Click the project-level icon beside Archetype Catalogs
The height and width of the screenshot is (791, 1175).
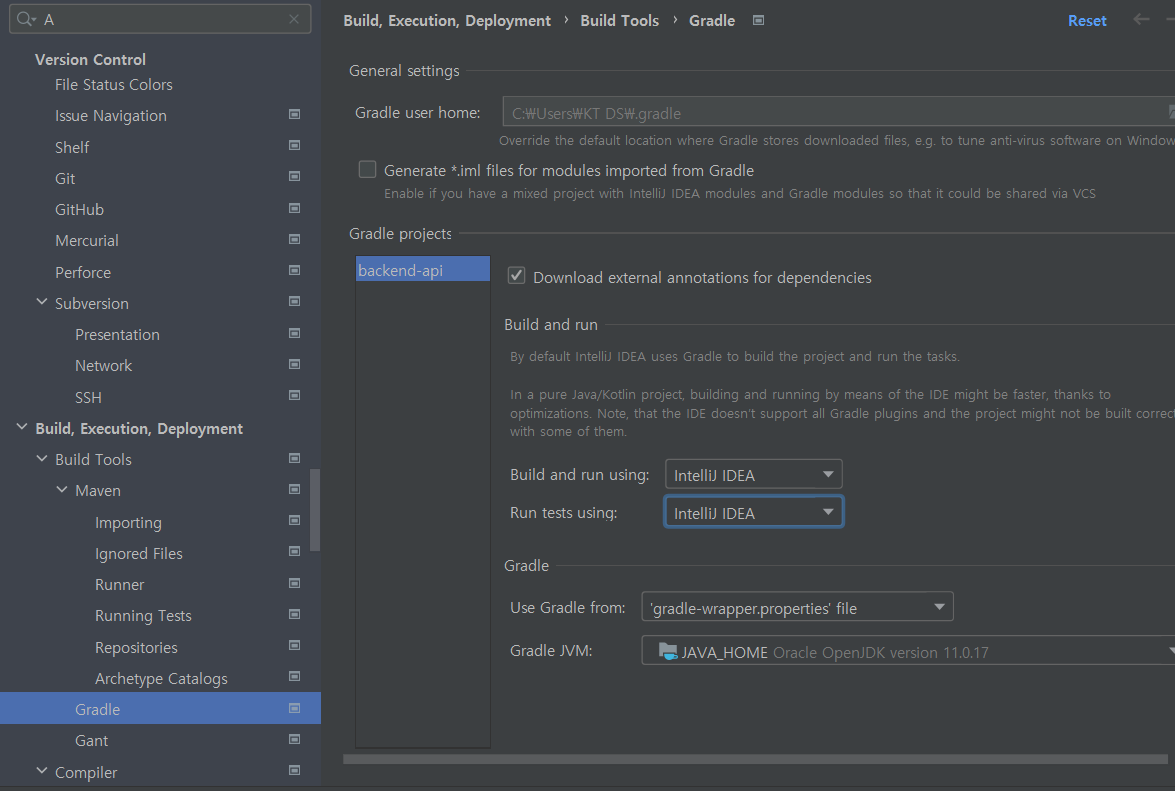pyautogui.click(x=294, y=676)
